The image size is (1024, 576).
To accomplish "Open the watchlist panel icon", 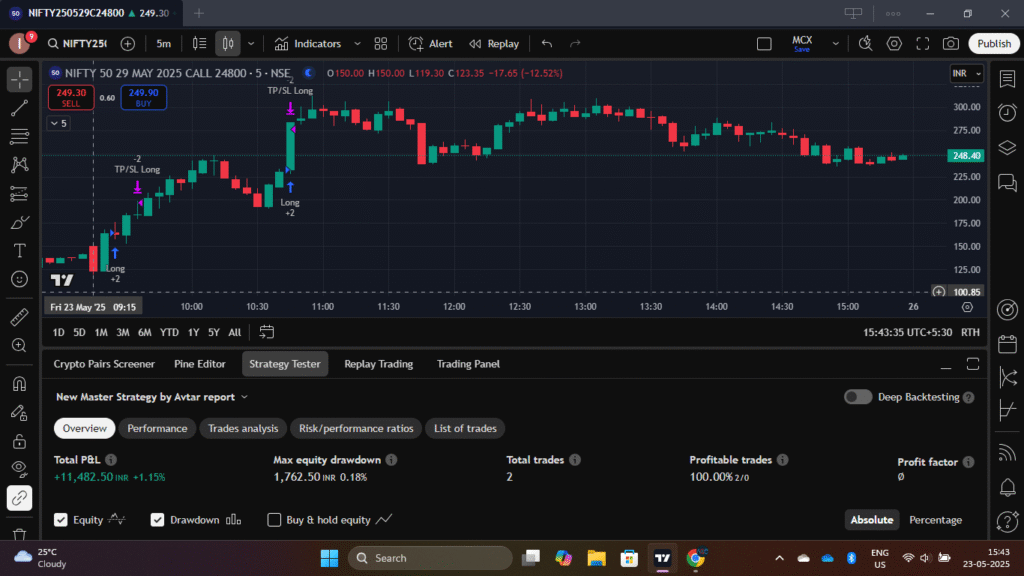I will click(1007, 79).
